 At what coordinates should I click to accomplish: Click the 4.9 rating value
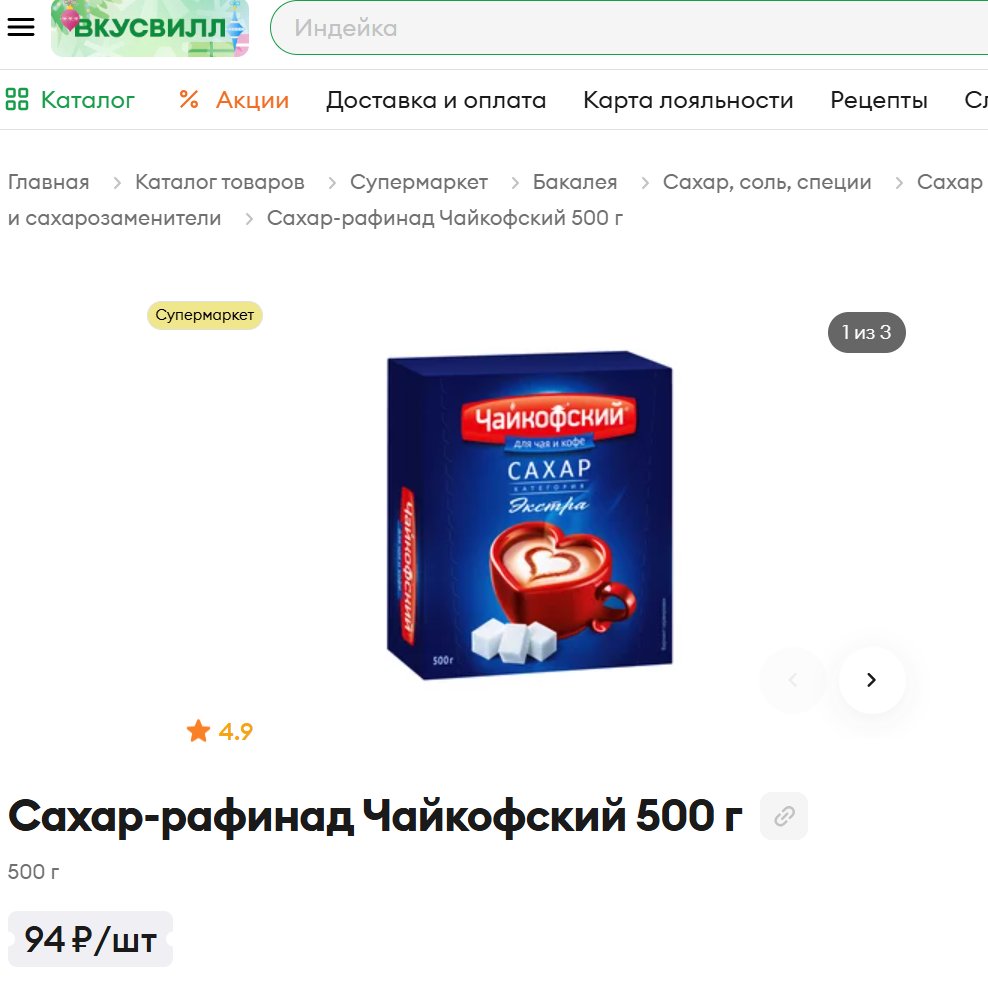coord(236,731)
